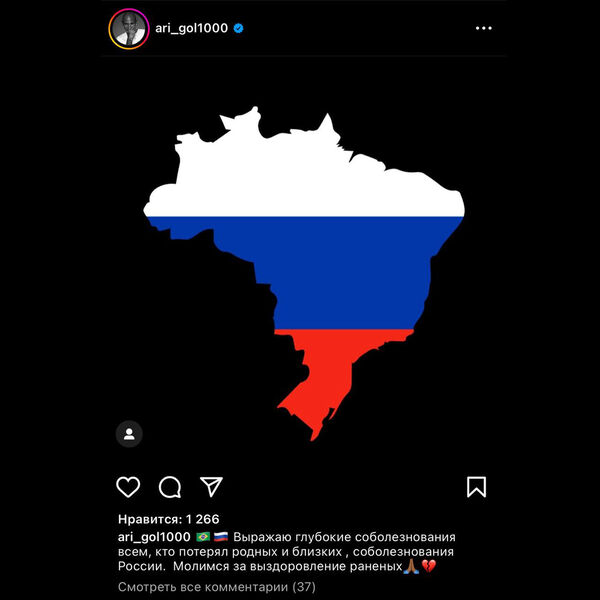Click the Brazil flag emoji in caption

pos(203,537)
